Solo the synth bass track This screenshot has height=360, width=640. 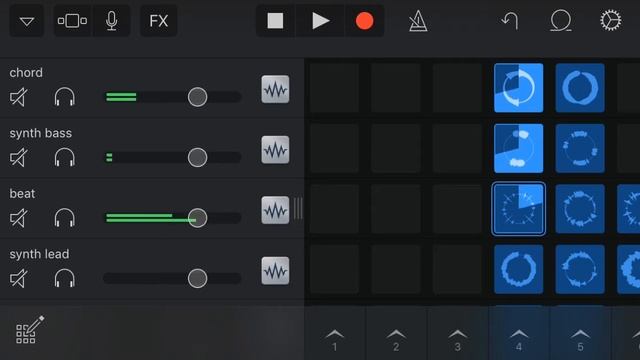(x=64, y=158)
